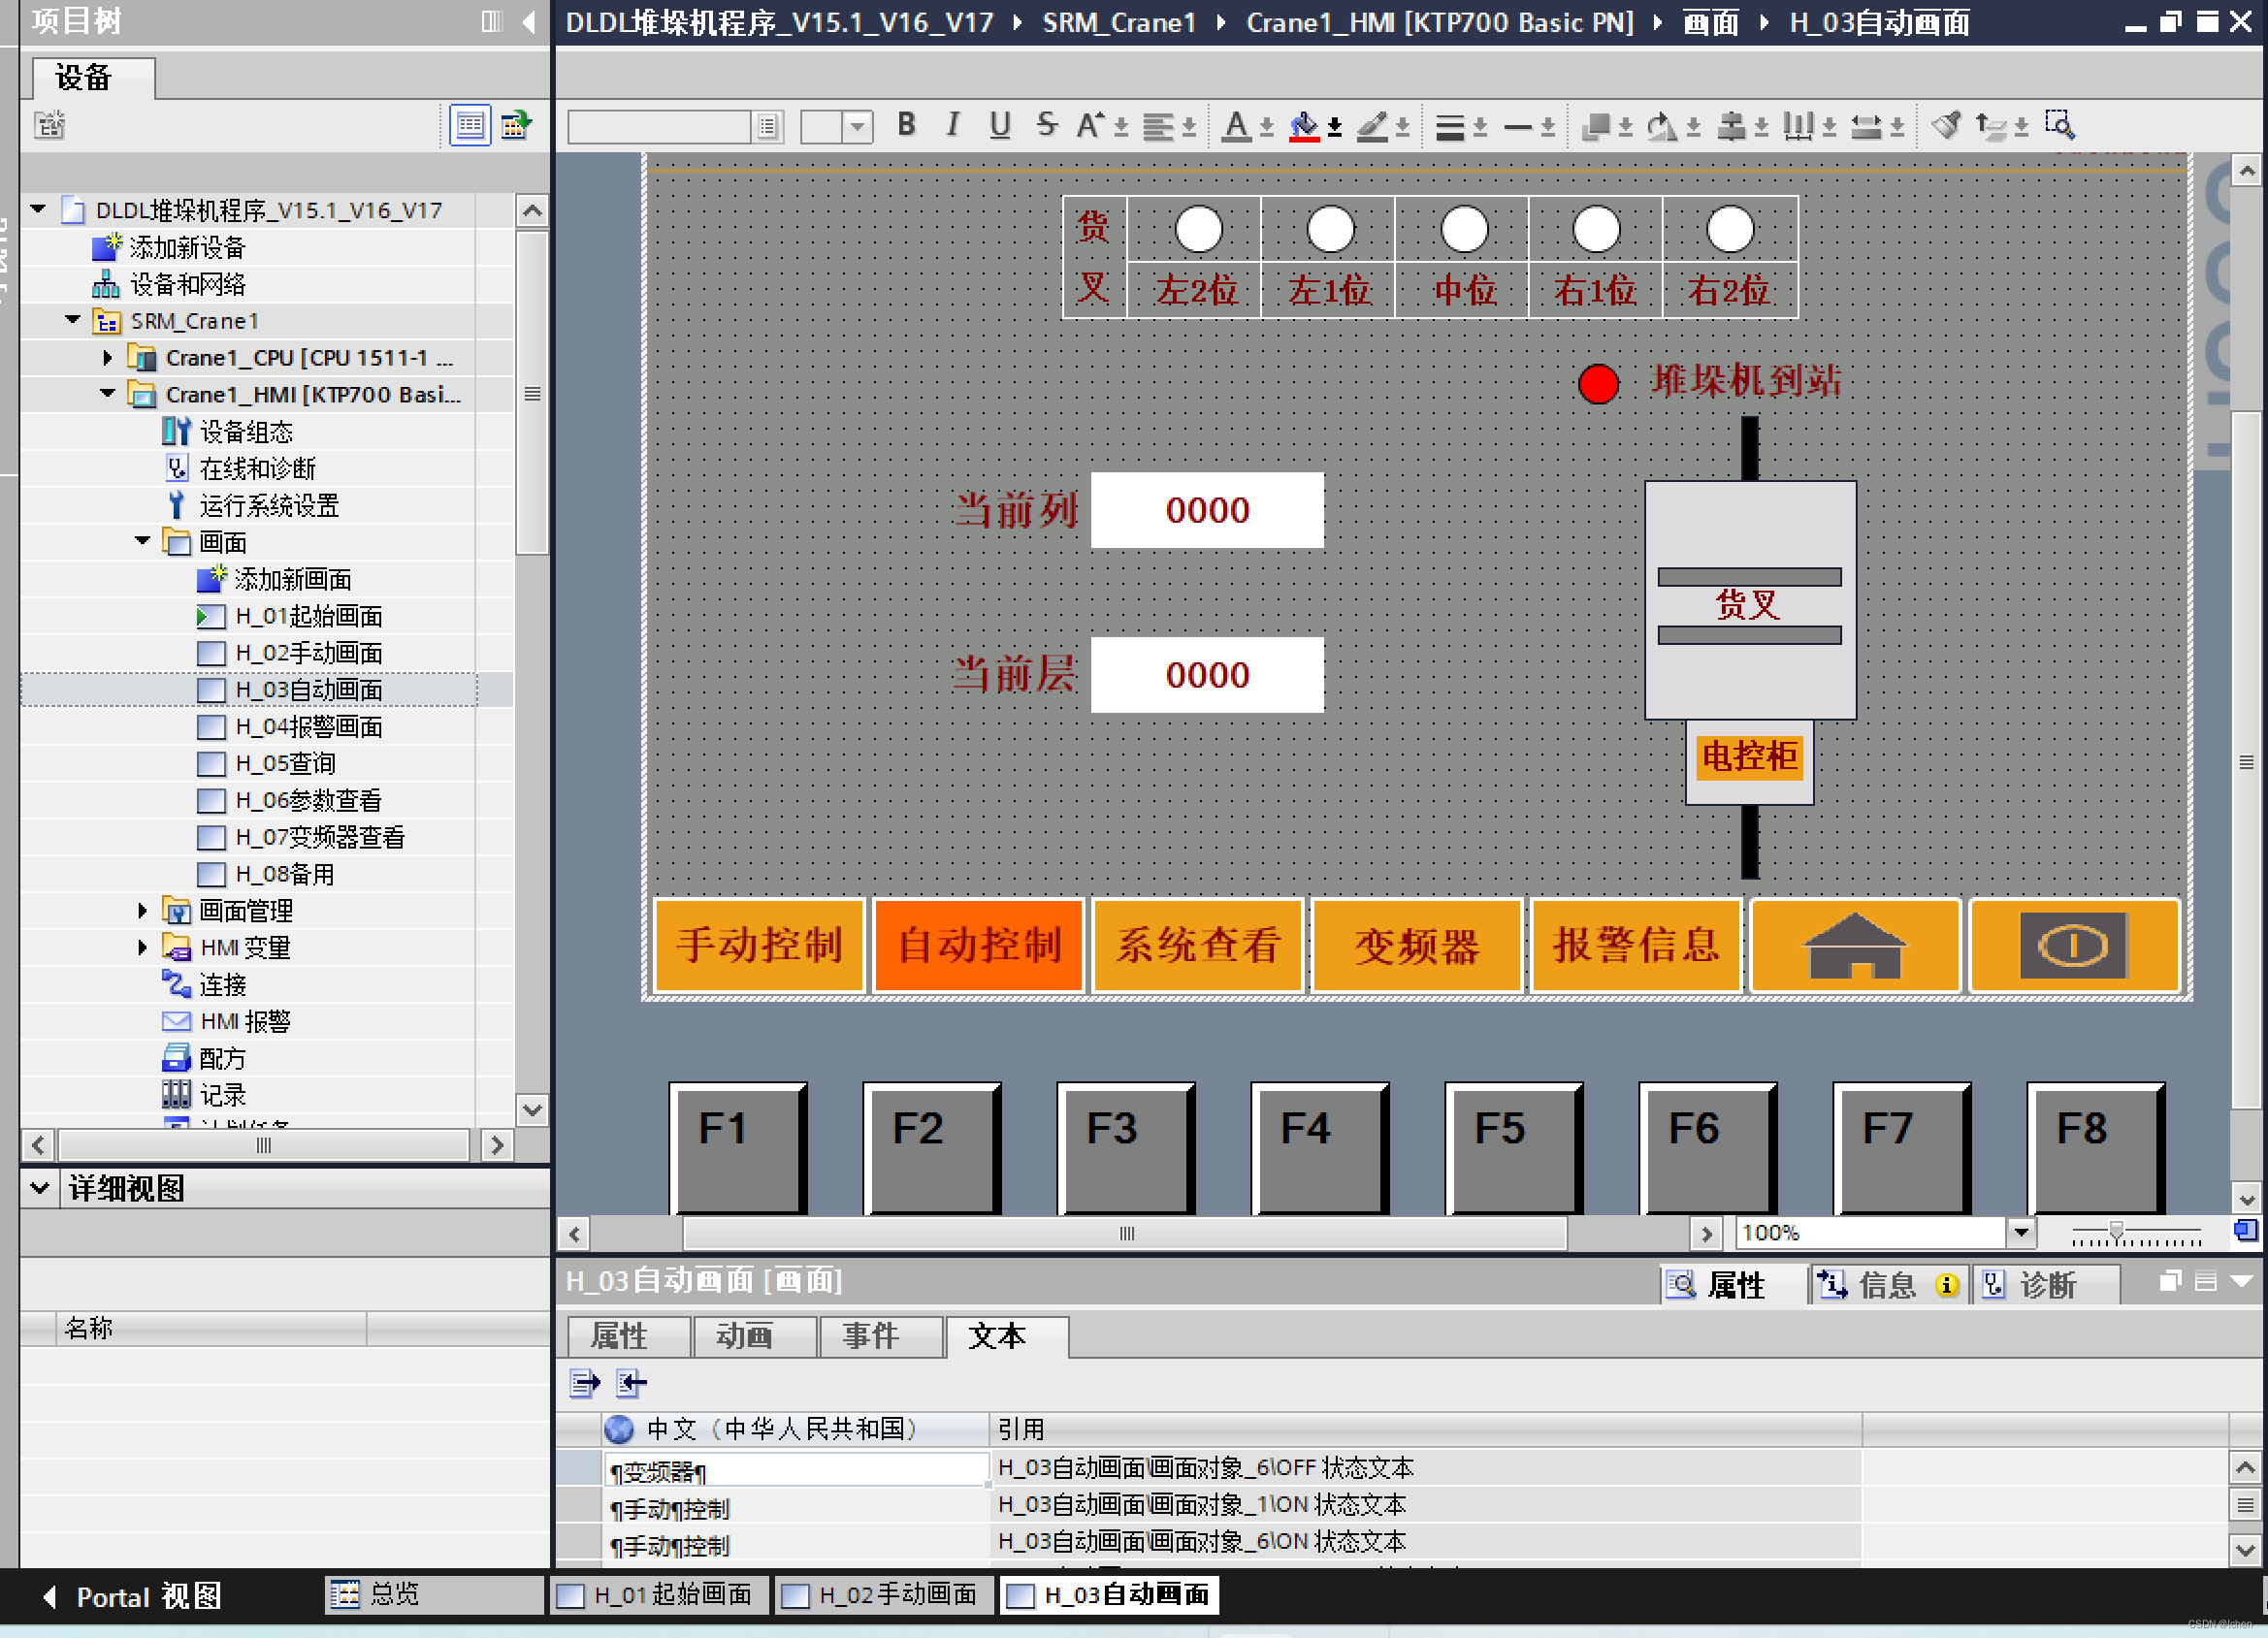Switch to the 事件 properties tab
The height and width of the screenshot is (1638, 2268).
pos(870,1336)
